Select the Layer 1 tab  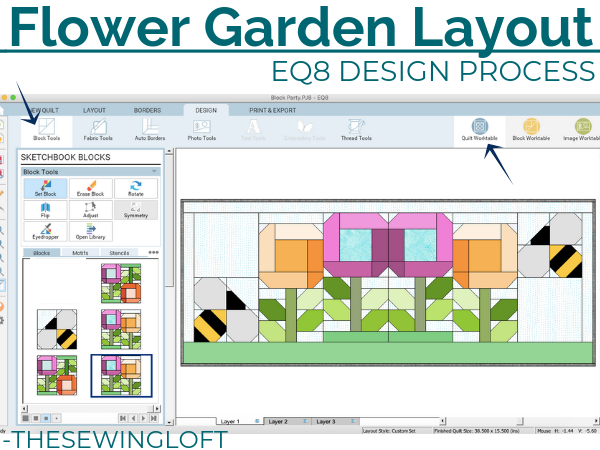[240, 421]
